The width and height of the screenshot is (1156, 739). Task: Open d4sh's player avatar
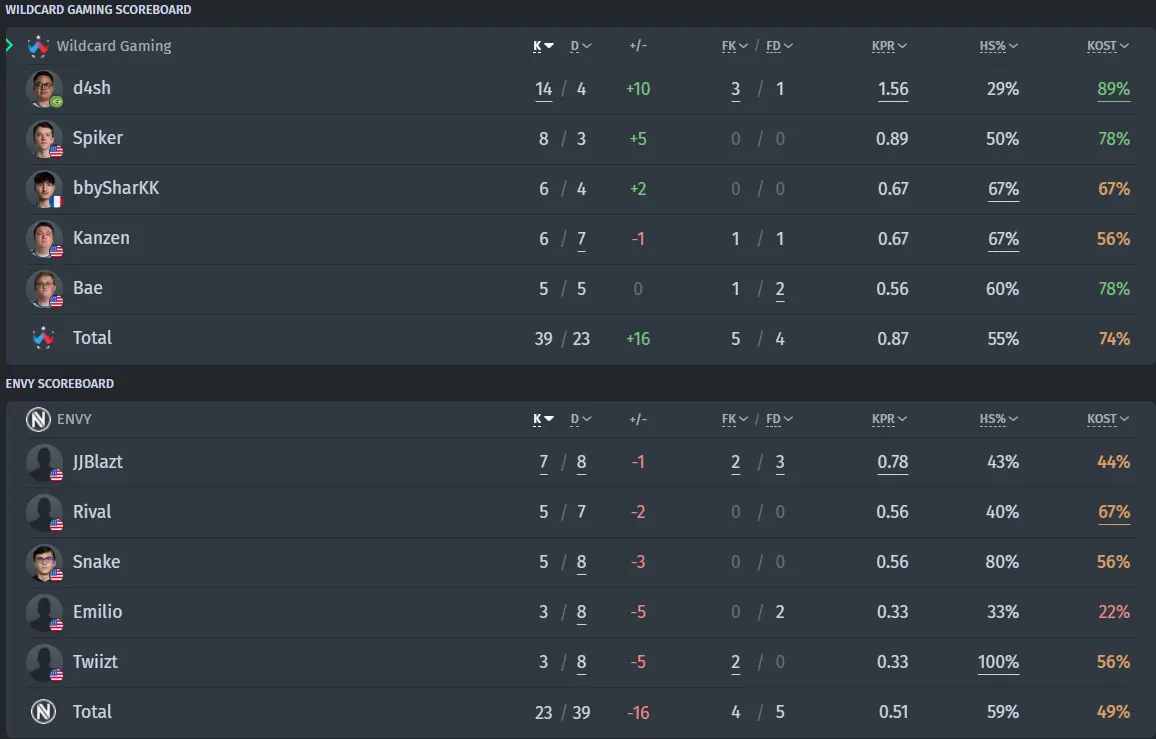44,89
